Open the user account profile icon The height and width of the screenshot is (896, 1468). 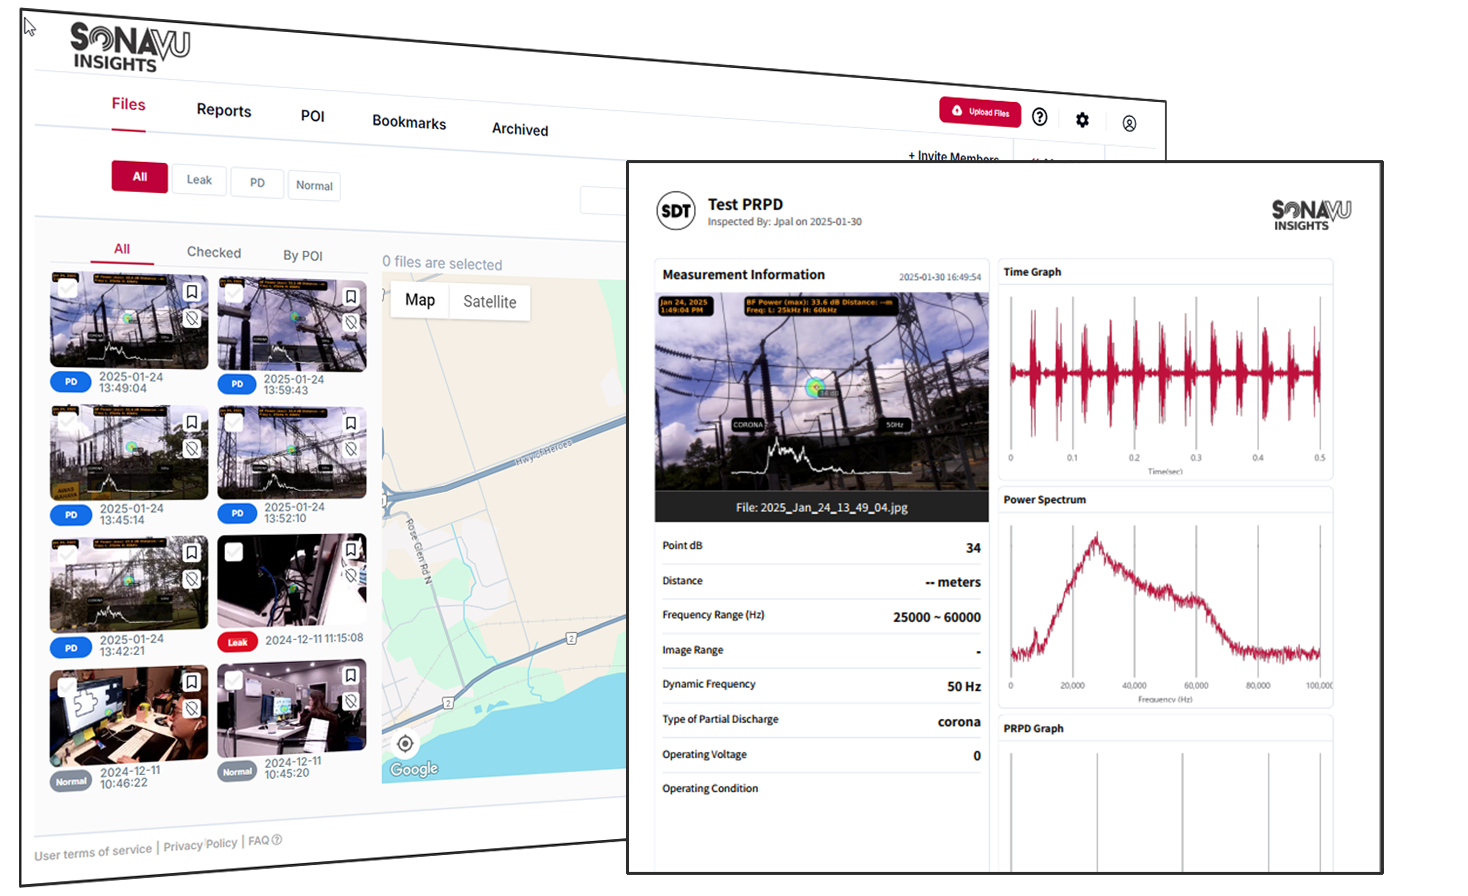pos(1130,123)
